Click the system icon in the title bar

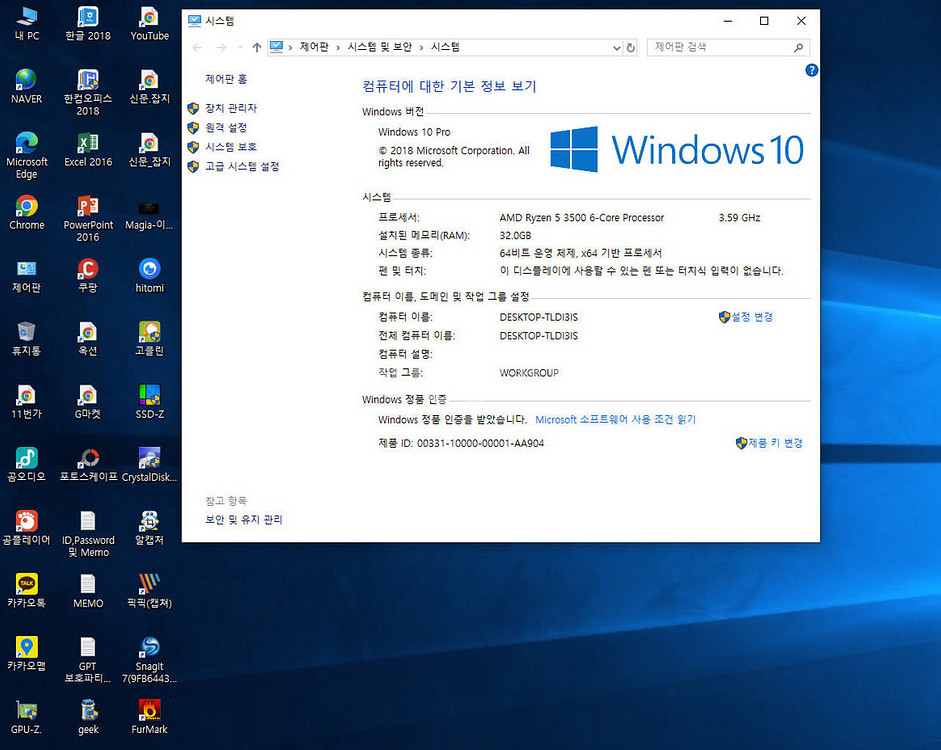click(x=194, y=21)
